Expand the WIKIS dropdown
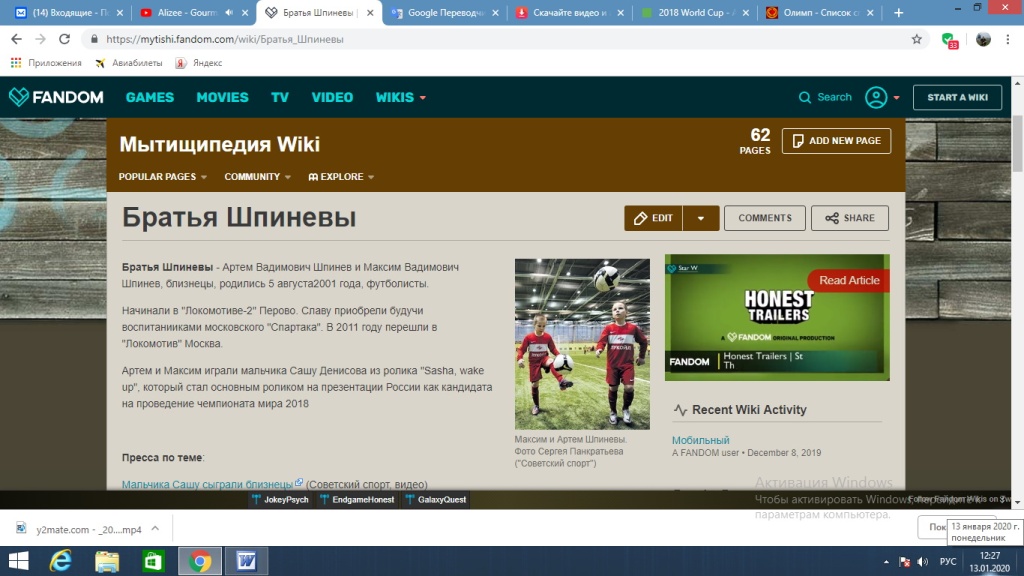Image resolution: width=1024 pixels, height=576 pixels. coord(400,97)
